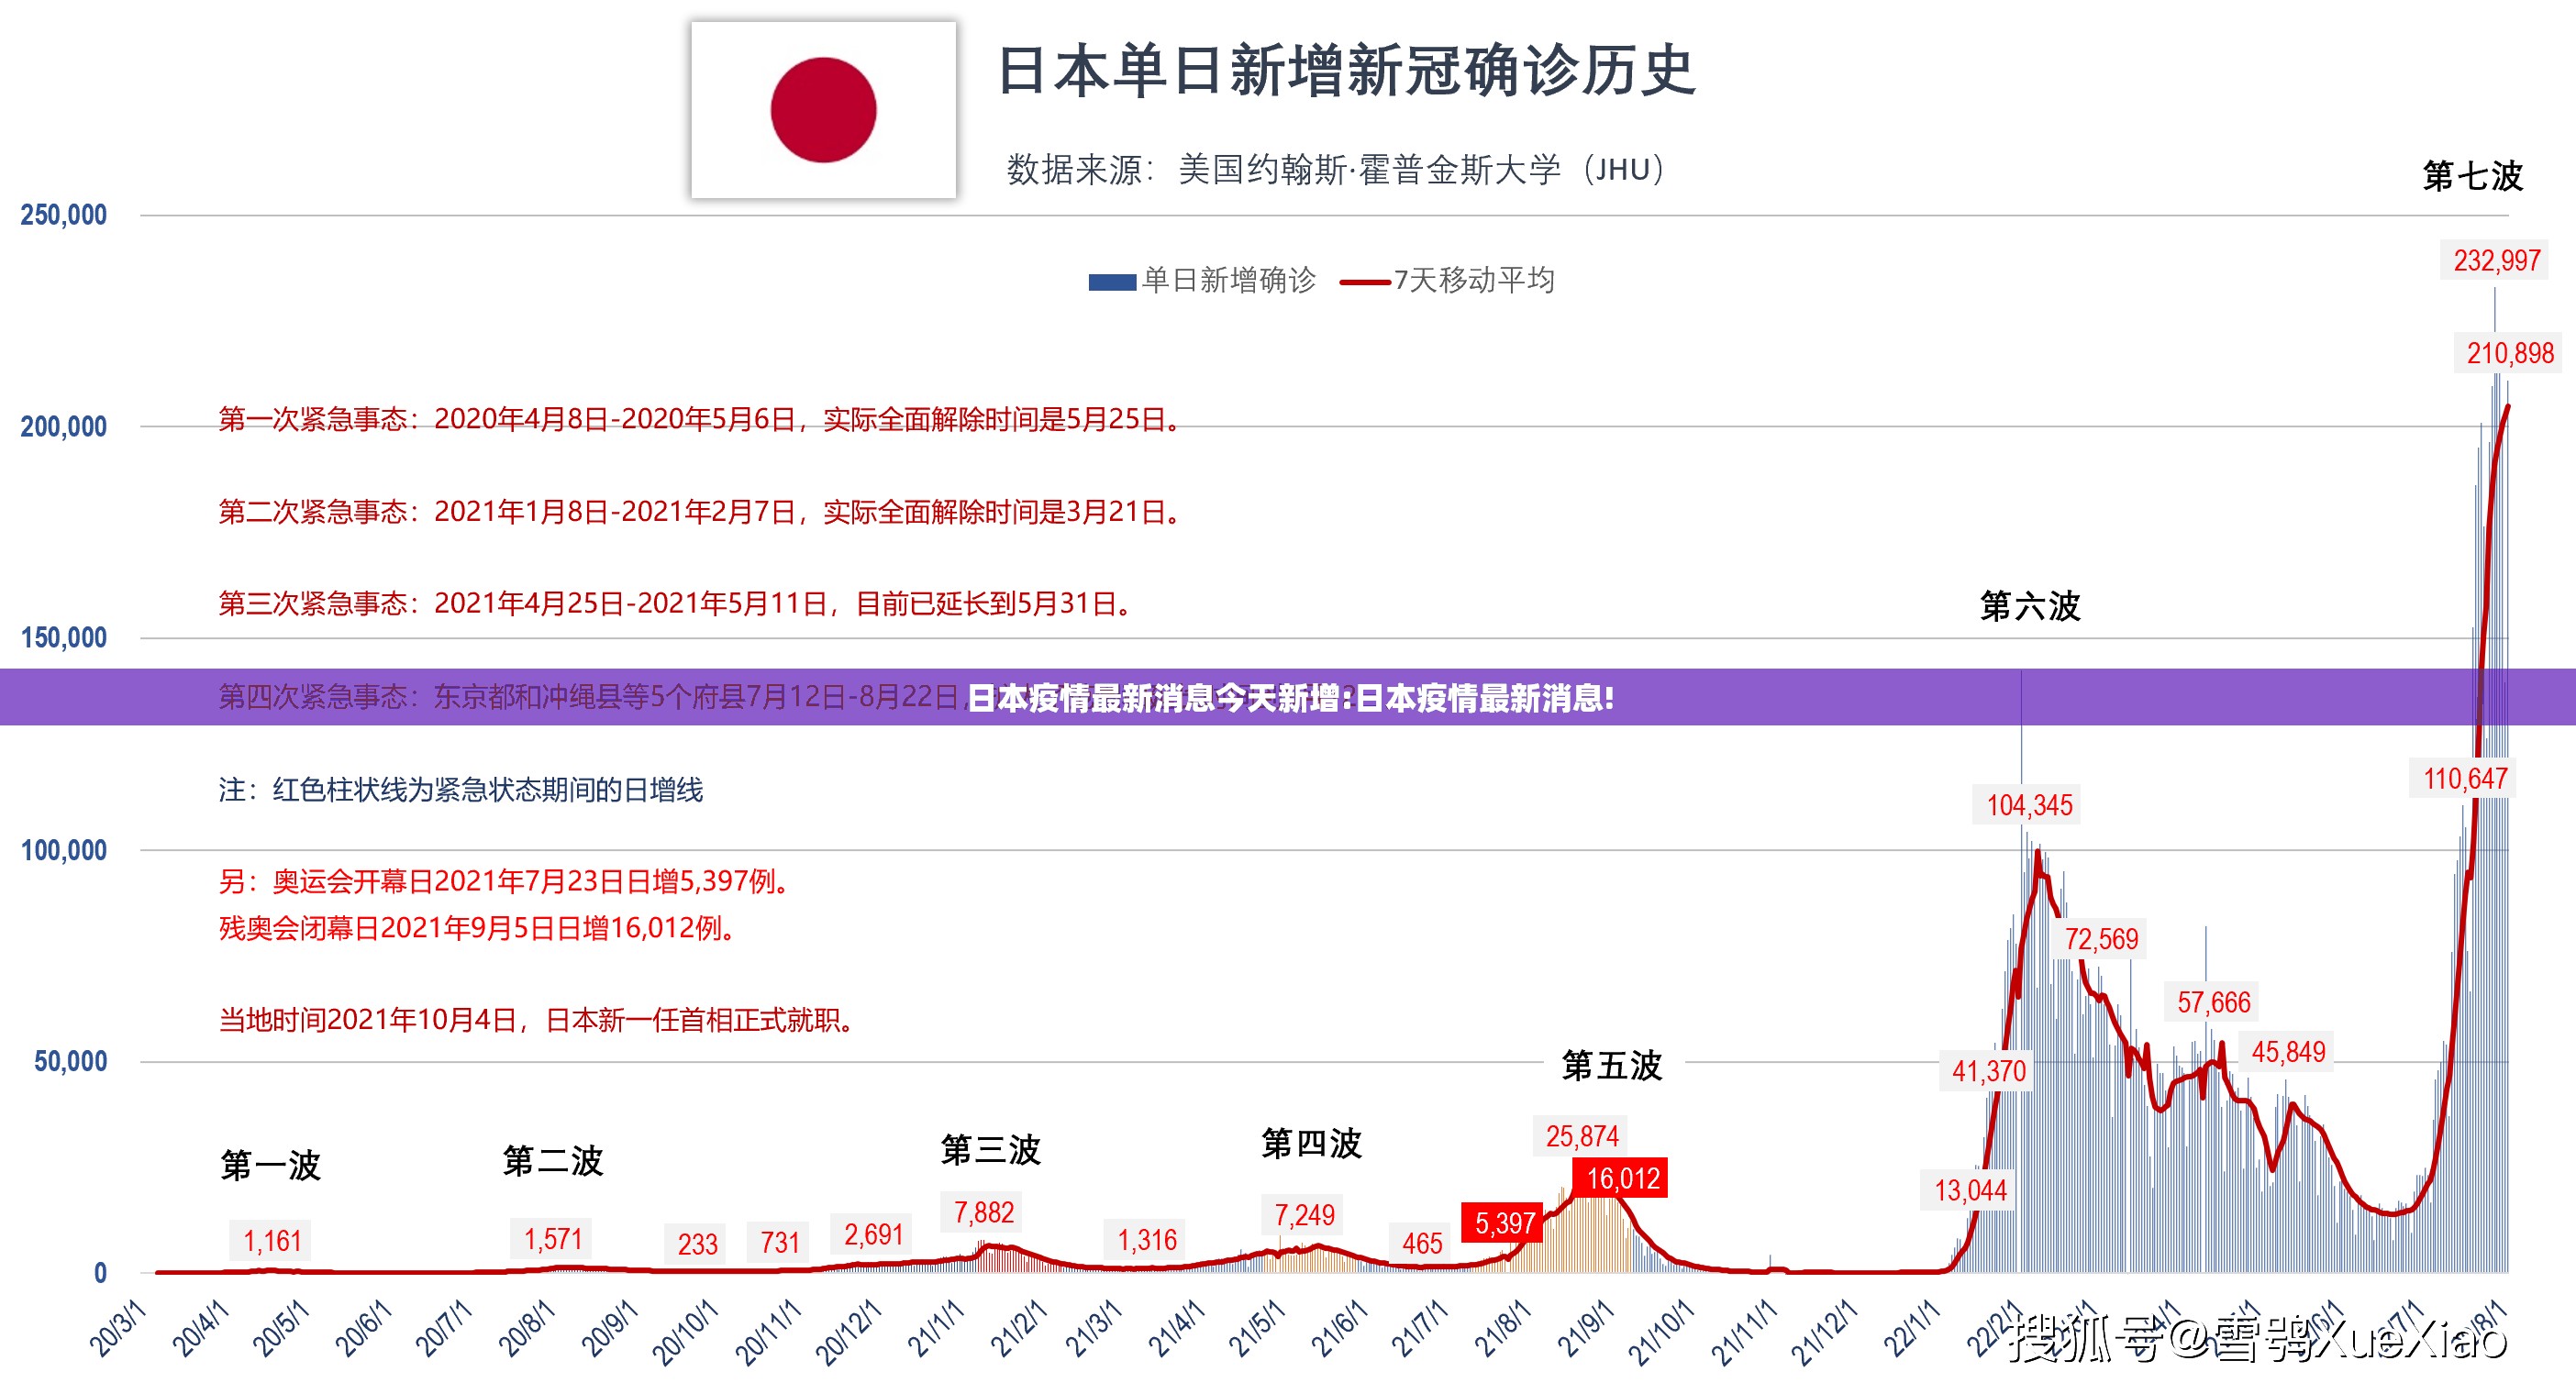2576x1394 pixels.
Task: Click the data label 465
Action: tap(1422, 1243)
